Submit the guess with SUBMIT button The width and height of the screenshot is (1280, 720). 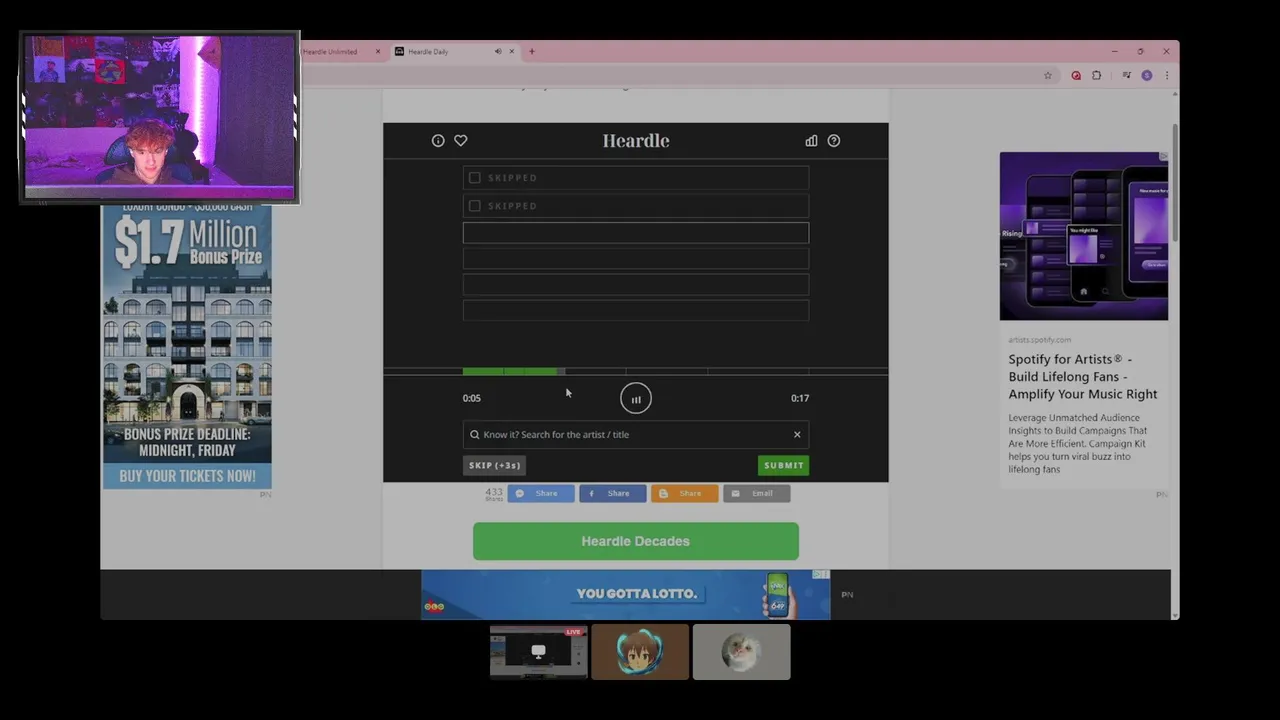click(x=783, y=465)
